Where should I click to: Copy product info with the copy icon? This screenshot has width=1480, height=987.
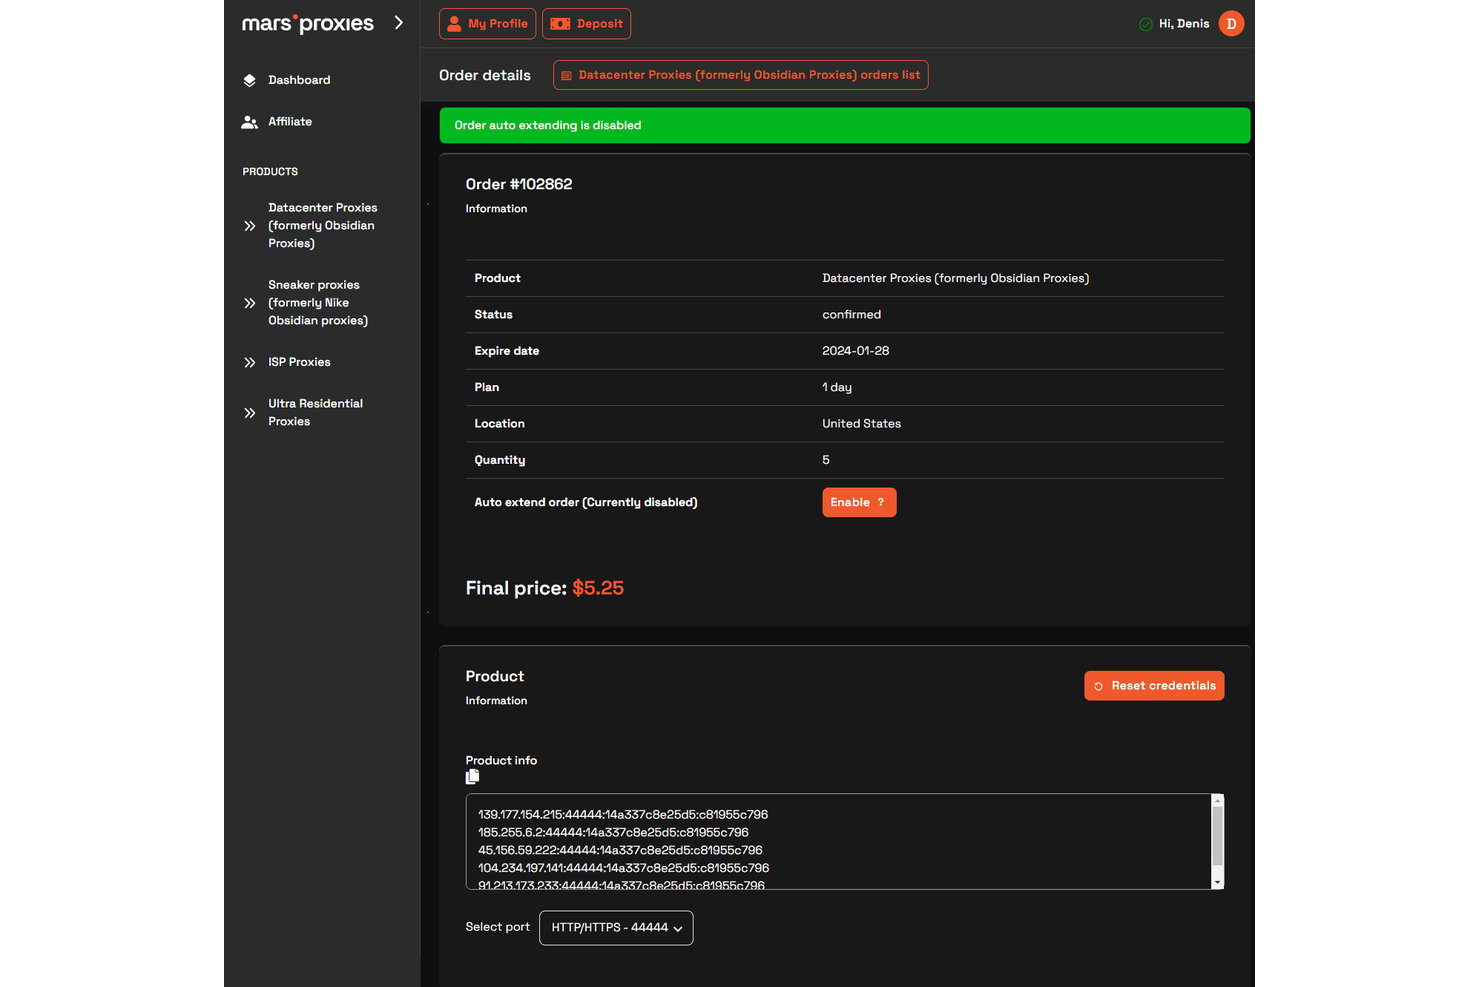[472, 777]
